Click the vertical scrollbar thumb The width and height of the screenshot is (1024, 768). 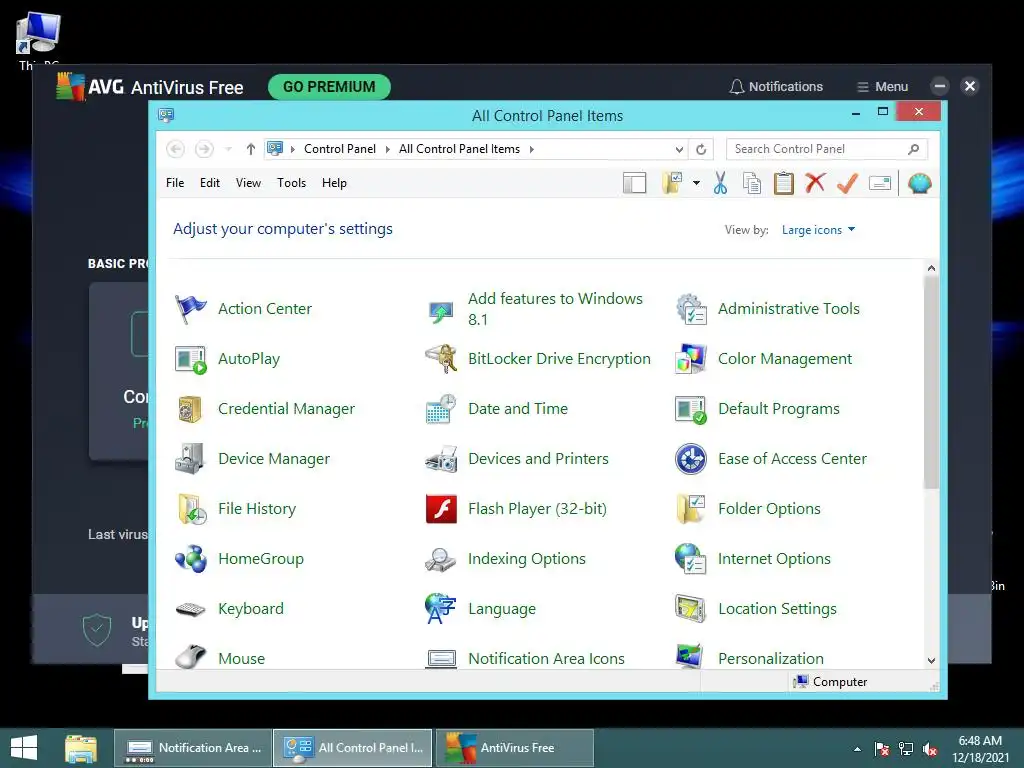[931, 382]
